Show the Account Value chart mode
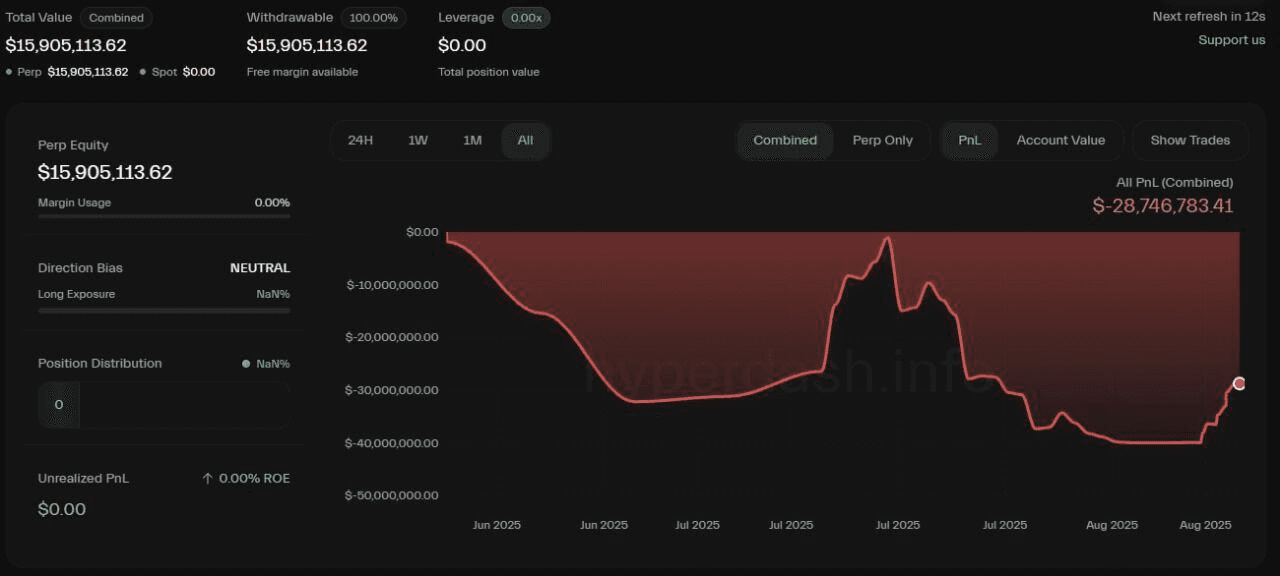This screenshot has width=1280, height=576. coord(1060,140)
